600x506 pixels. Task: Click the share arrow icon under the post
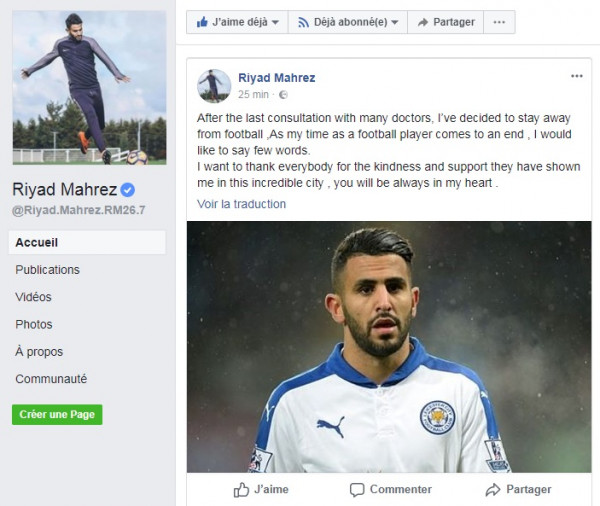point(492,489)
